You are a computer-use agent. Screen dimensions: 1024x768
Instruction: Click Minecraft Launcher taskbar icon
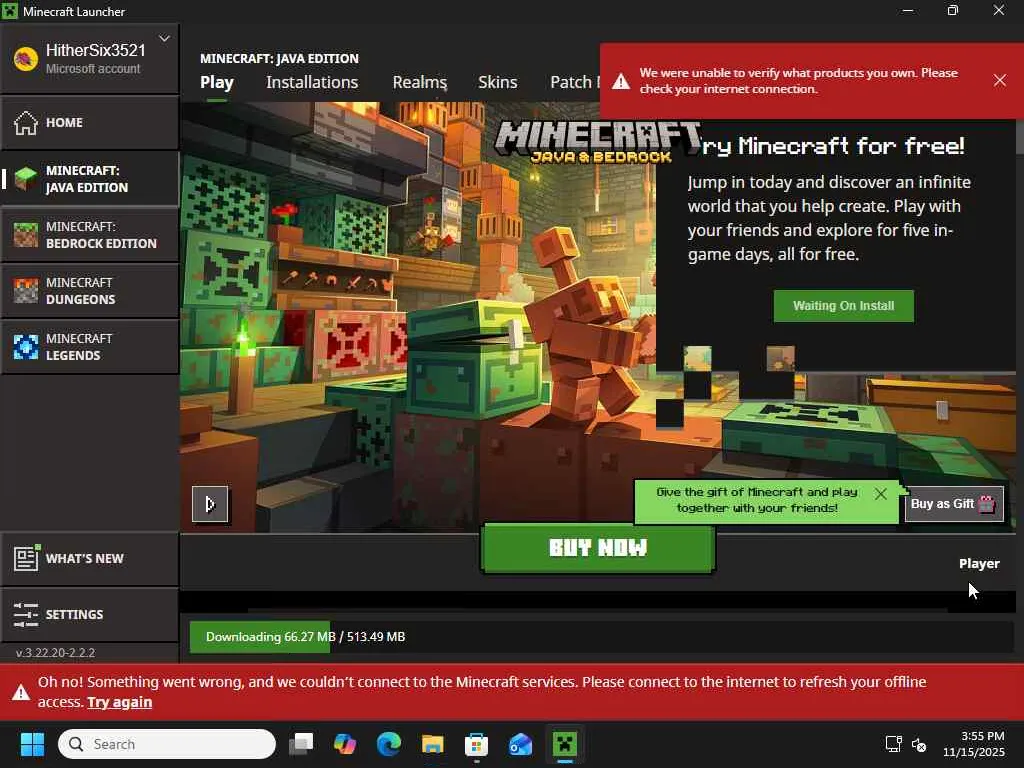click(564, 744)
